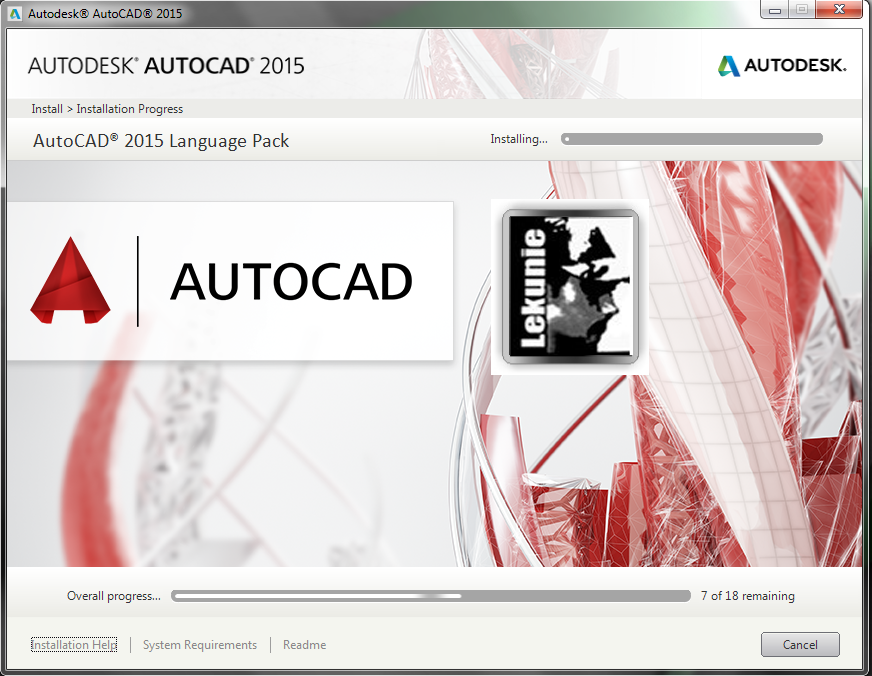872x676 pixels.
Task: Click the 'Installing...' status label
Action: 519,139
